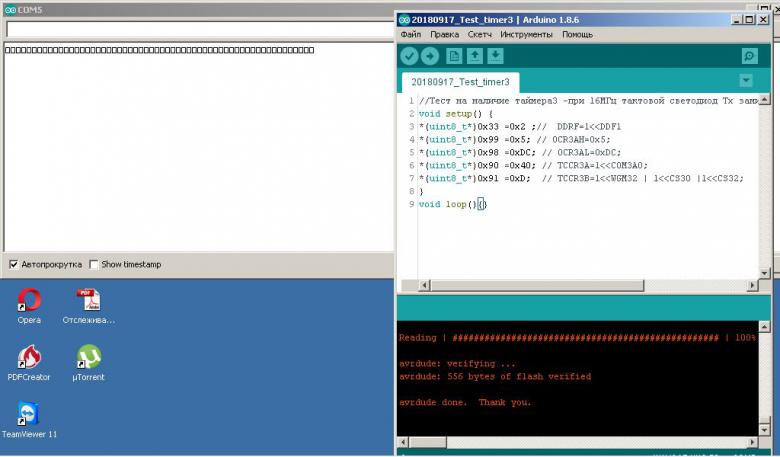Open the Отслежива... PDF desktop file

(x=89, y=301)
